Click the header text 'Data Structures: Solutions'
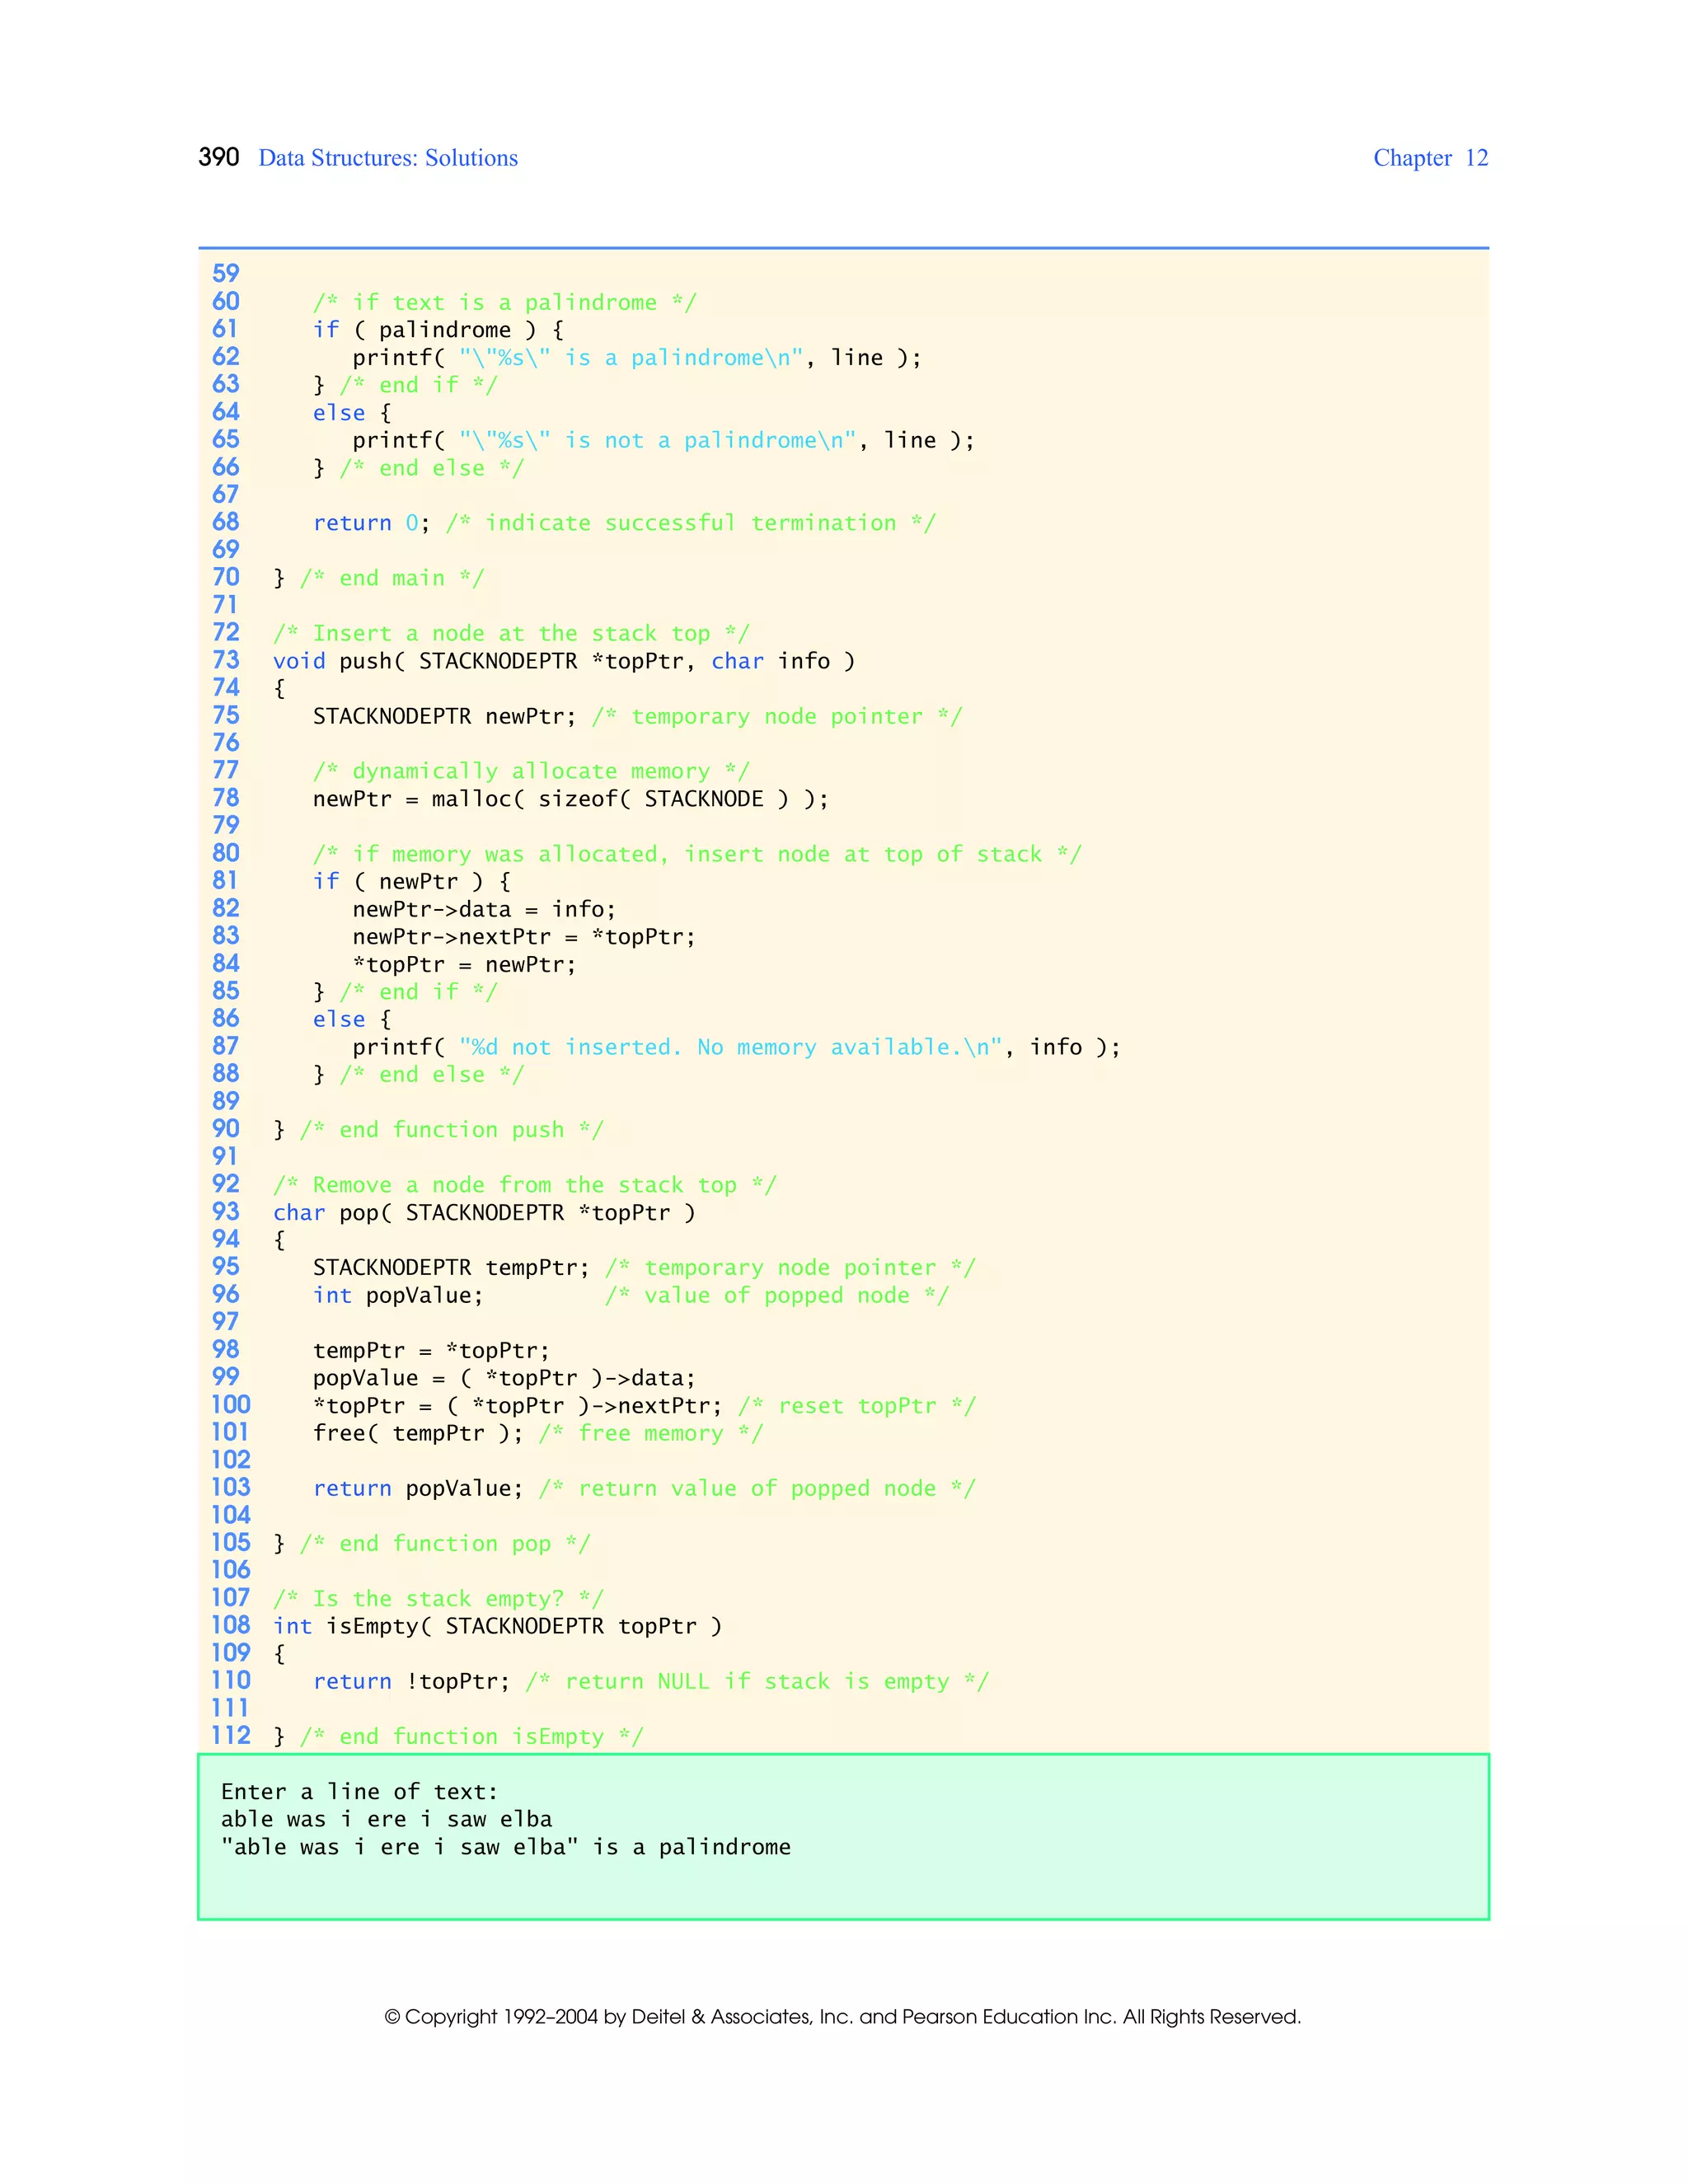The height and width of the screenshot is (2184, 1688). click(x=388, y=158)
